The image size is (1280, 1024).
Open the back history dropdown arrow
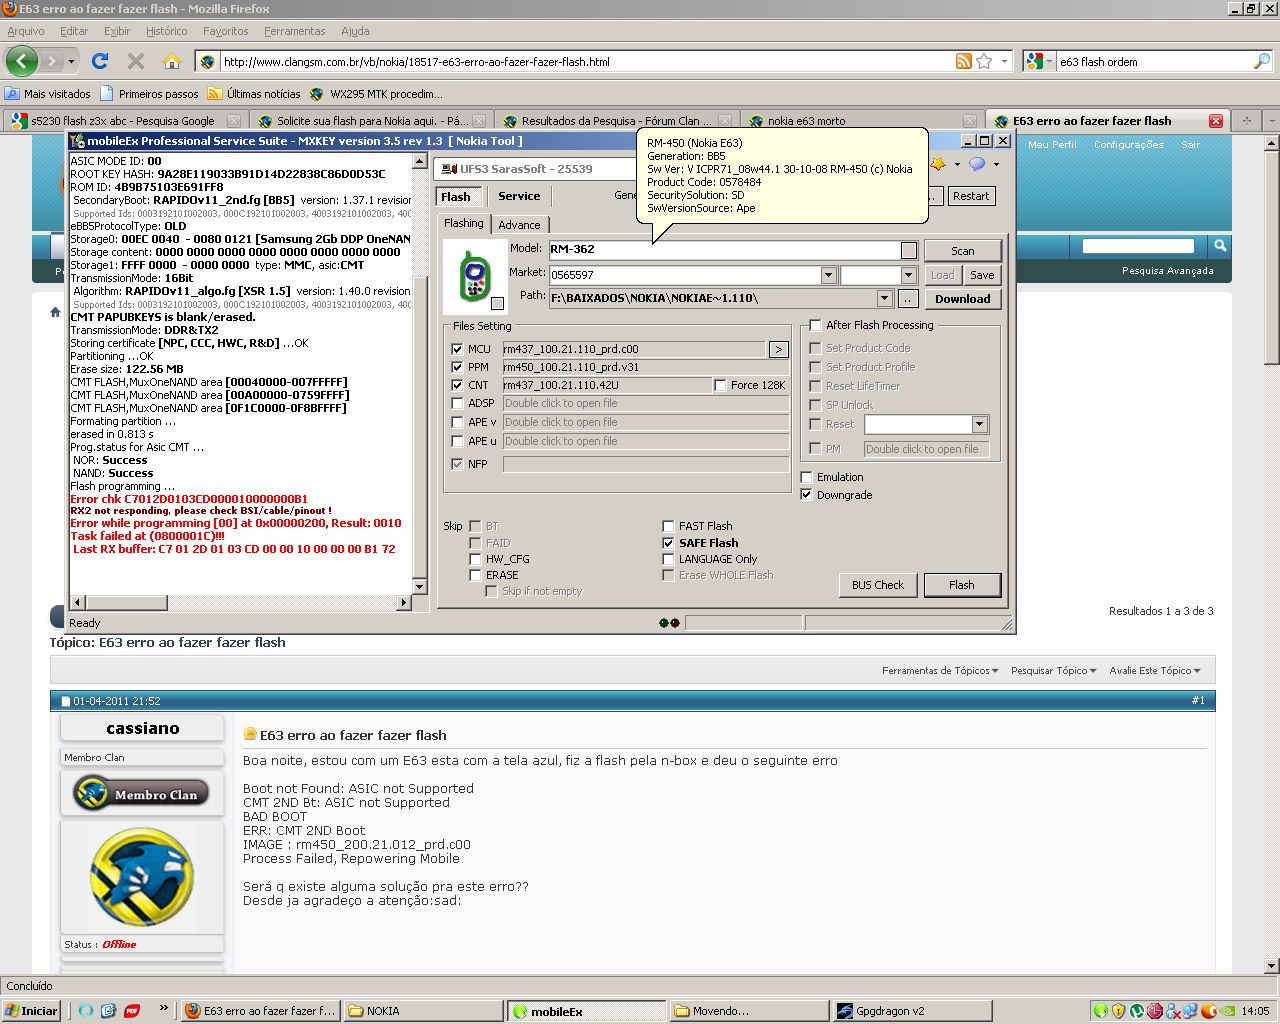point(71,61)
